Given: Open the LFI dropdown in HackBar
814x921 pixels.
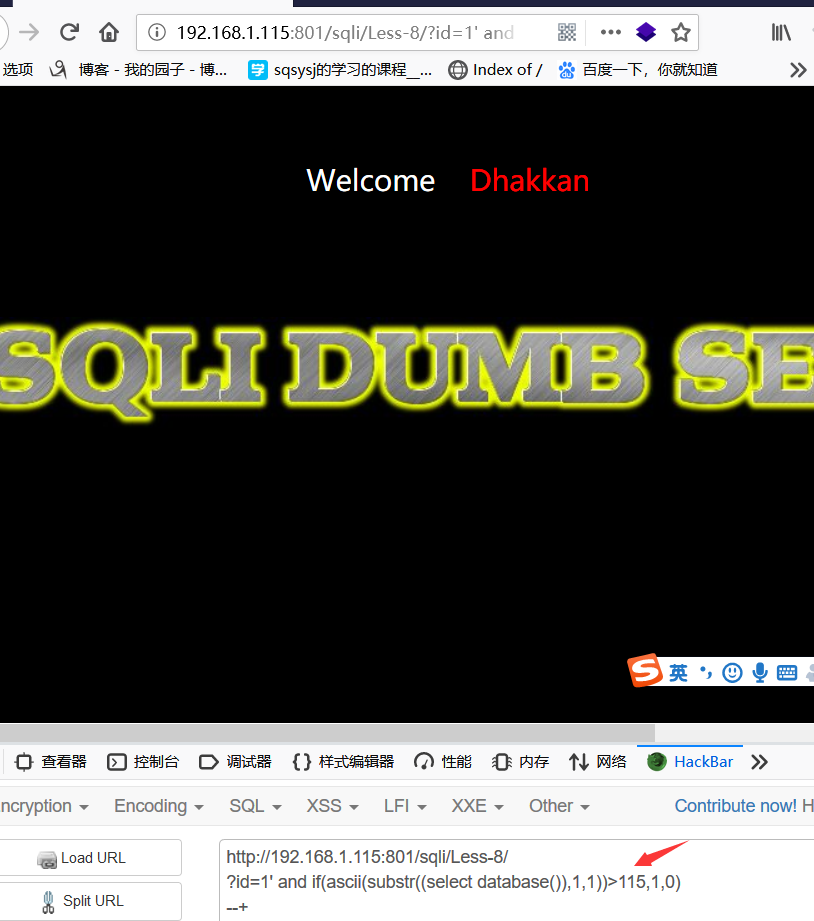Looking at the screenshot, I should coord(405,806).
